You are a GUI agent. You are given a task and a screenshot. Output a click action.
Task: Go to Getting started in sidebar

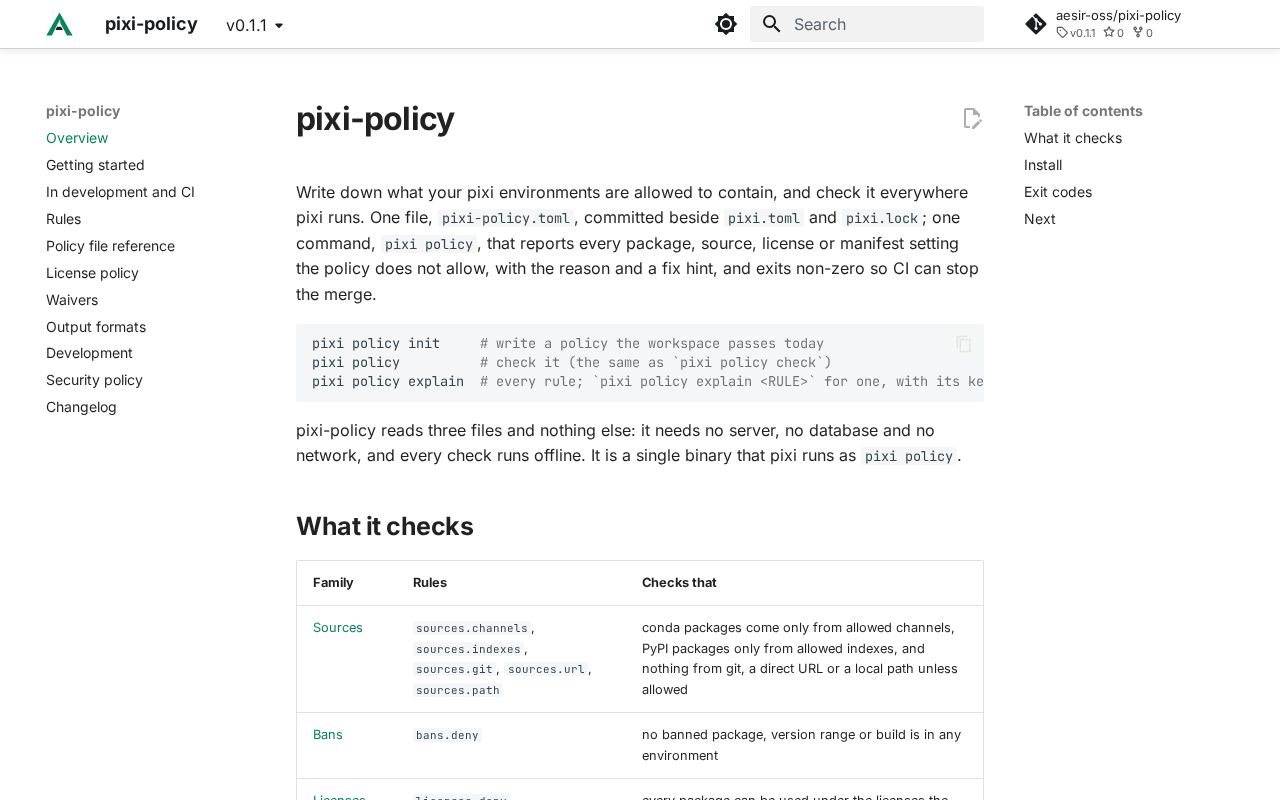(95, 165)
